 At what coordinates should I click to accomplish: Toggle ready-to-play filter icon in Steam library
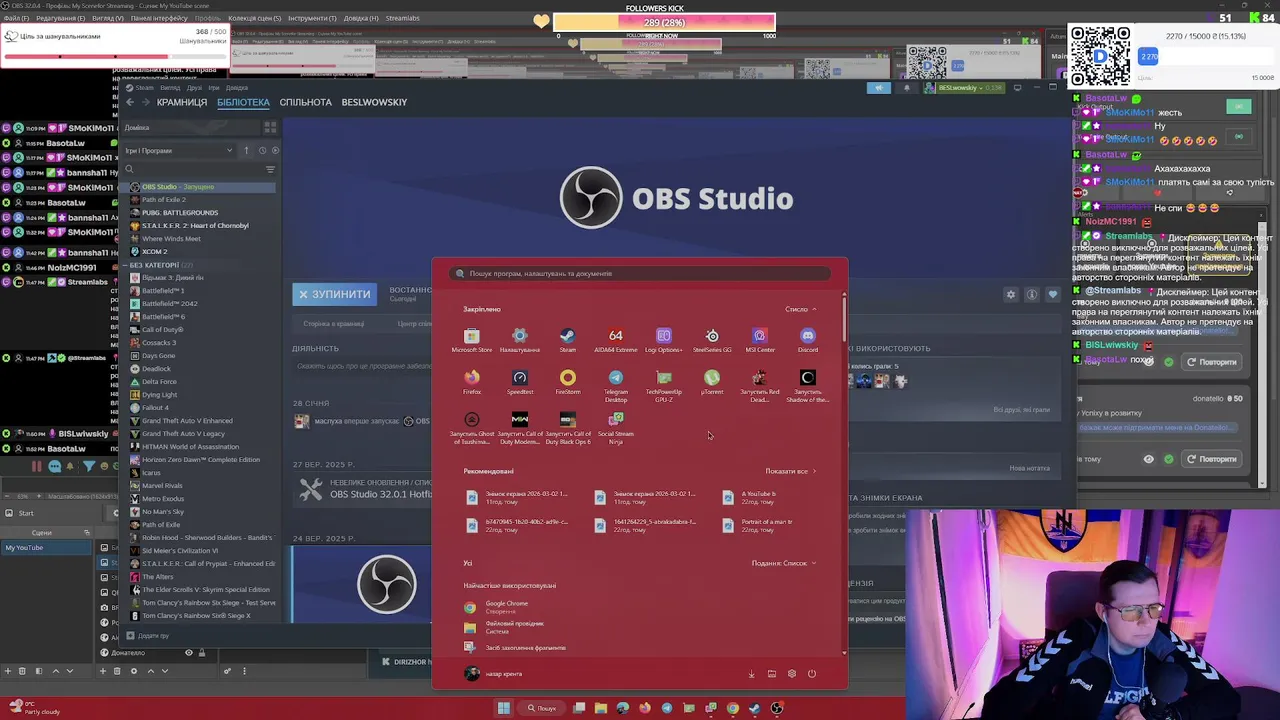(x=275, y=150)
